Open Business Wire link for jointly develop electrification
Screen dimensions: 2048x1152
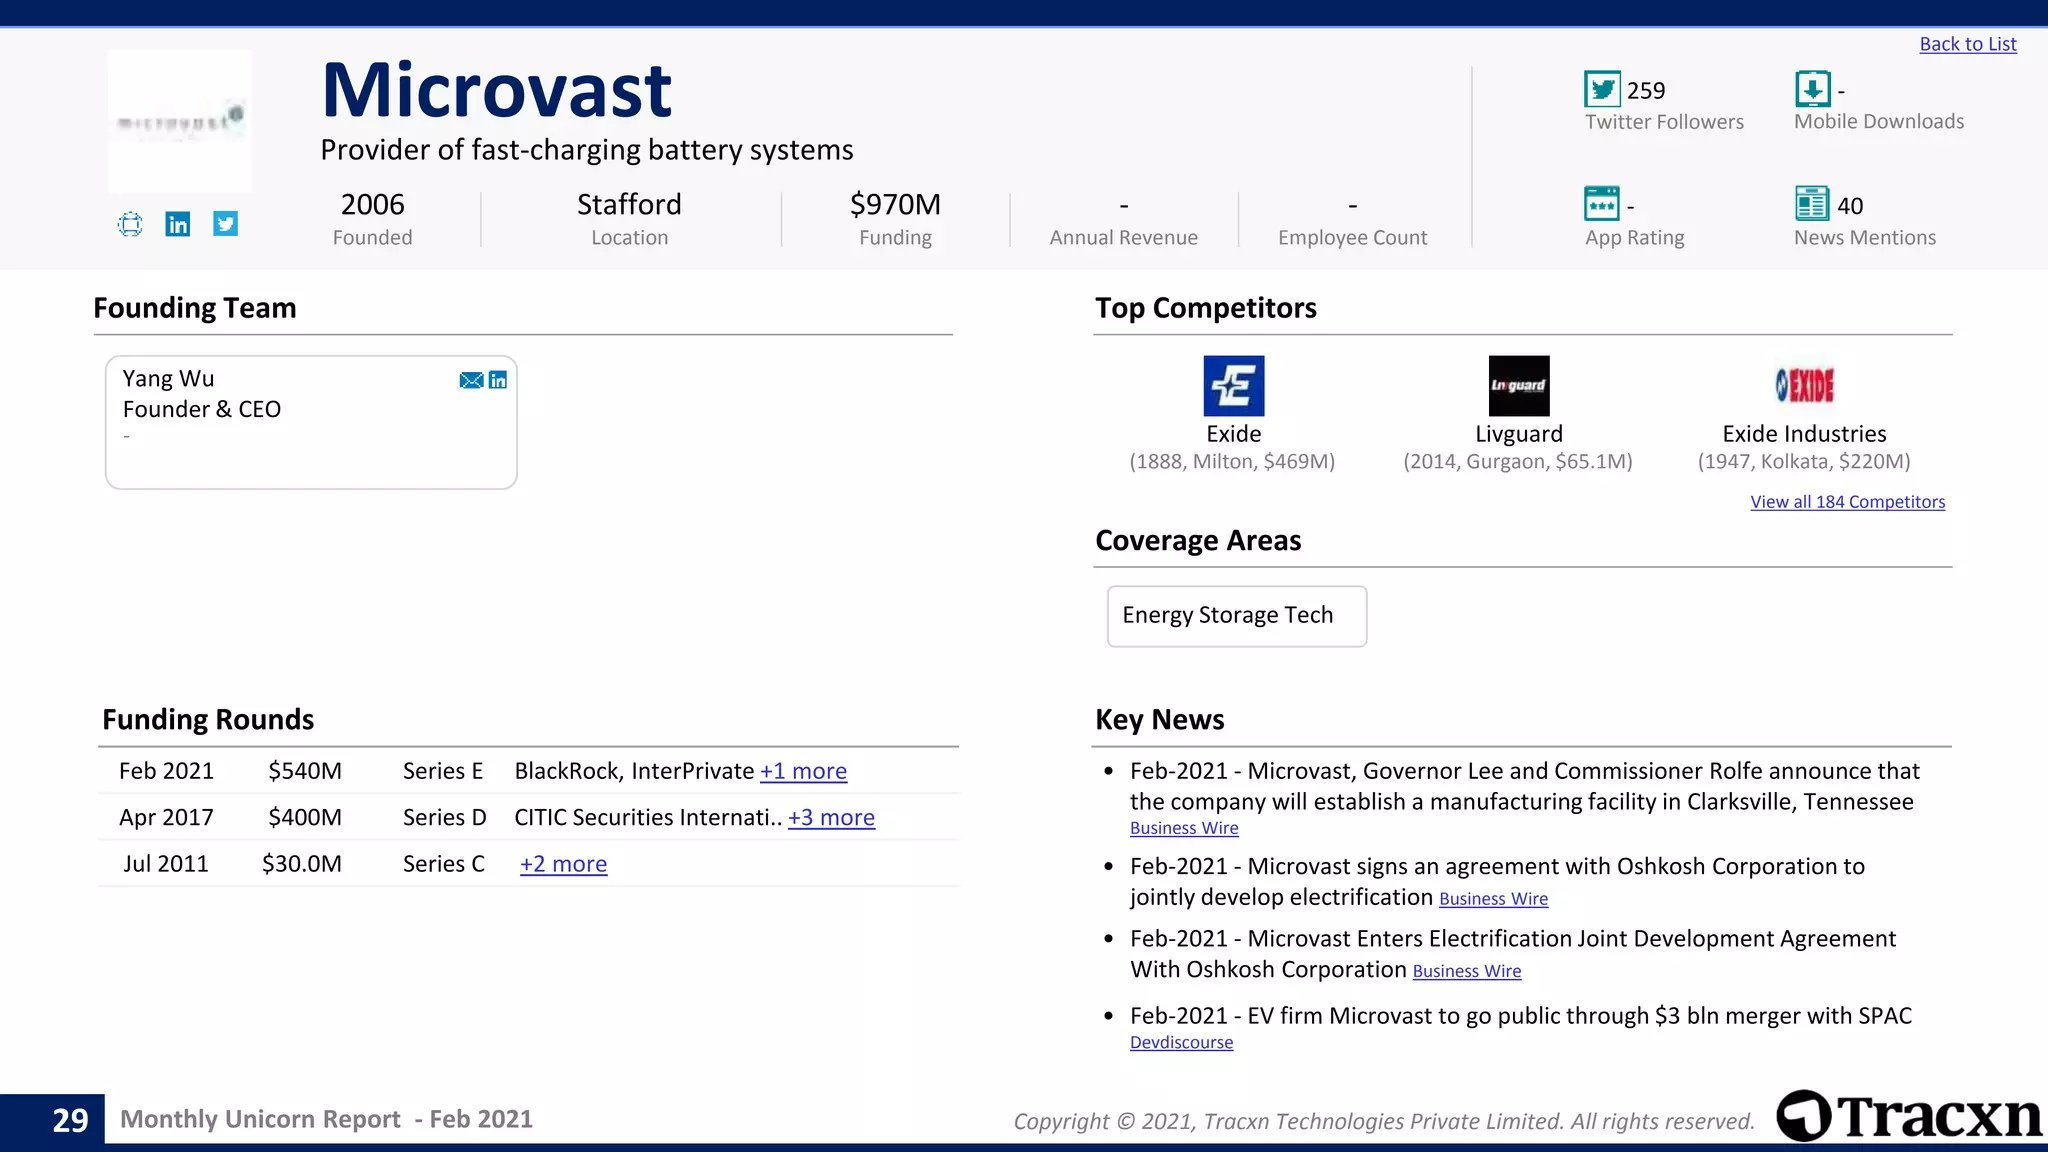1493,899
